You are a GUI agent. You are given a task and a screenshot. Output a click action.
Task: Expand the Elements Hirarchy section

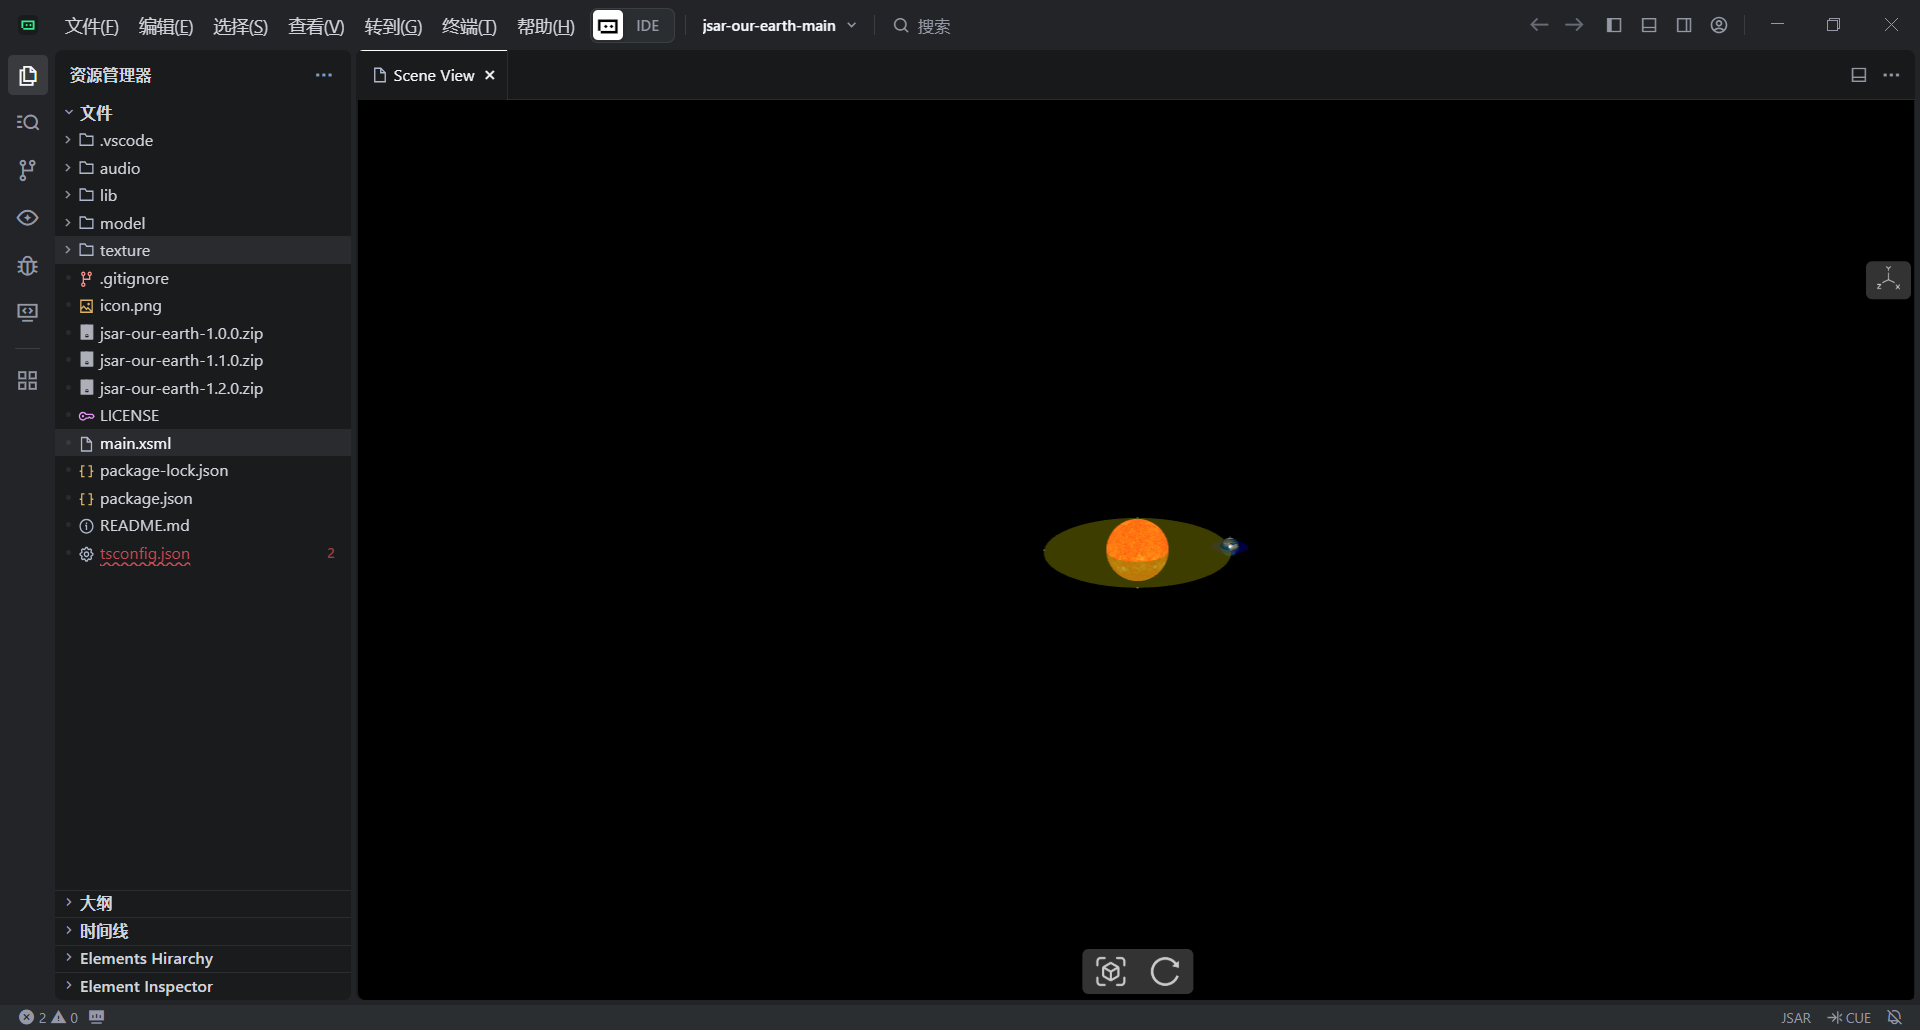click(146, 958)
